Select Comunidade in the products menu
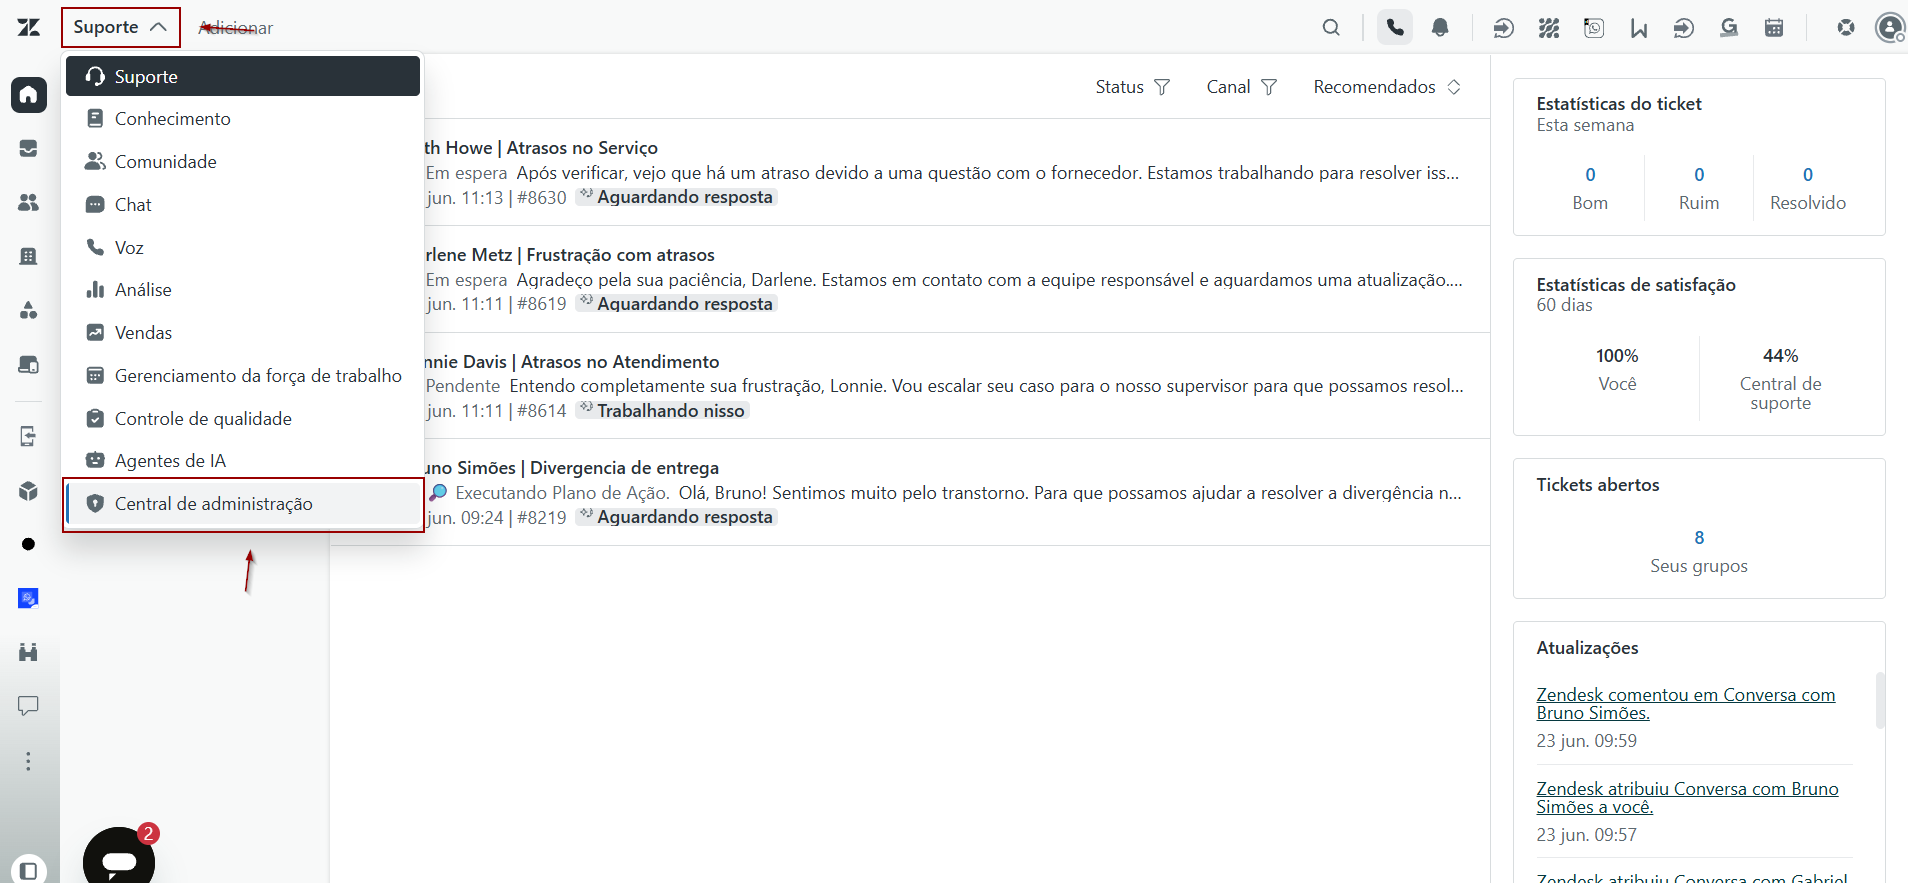The height and width of the screenshot is (883, 1908). [x=243, y=162]
